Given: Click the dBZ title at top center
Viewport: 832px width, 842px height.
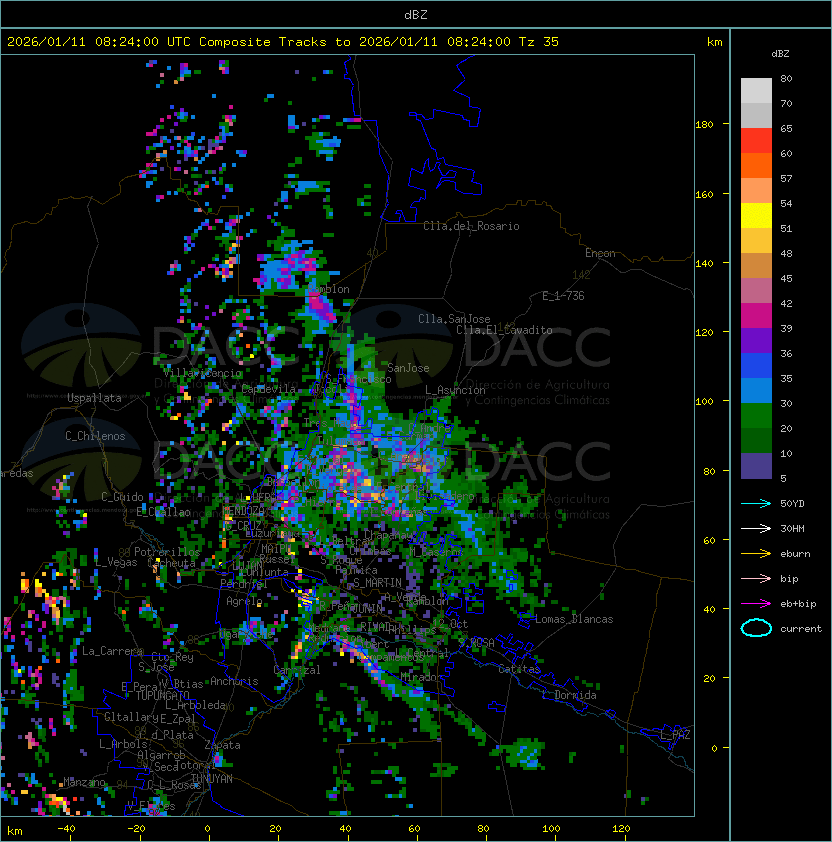Looking at the screenshot, I should pos(416,14).
